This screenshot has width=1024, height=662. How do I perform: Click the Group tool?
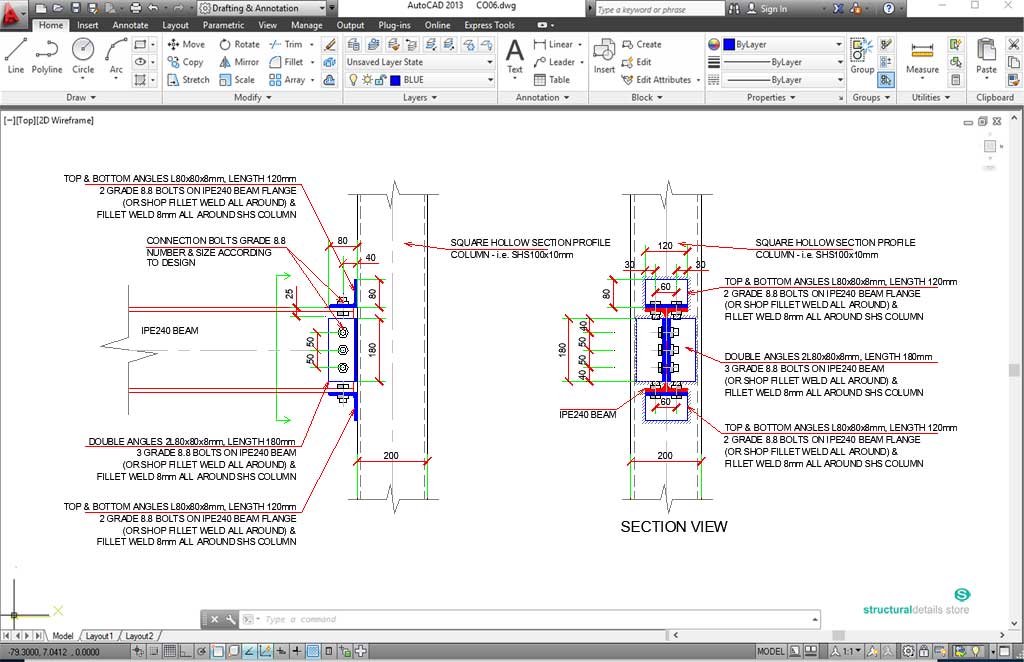[862, 55]
